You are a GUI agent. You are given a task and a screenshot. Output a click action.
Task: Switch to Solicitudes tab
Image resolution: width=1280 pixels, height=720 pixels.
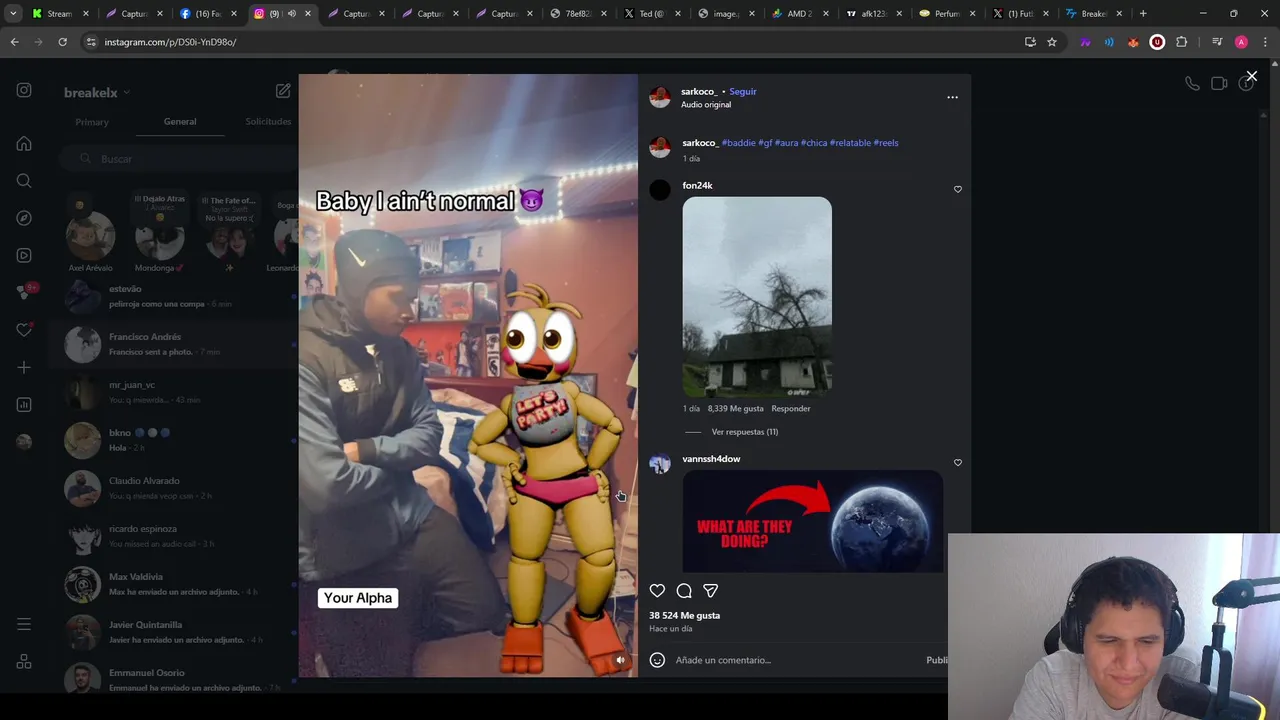[268, 122]
